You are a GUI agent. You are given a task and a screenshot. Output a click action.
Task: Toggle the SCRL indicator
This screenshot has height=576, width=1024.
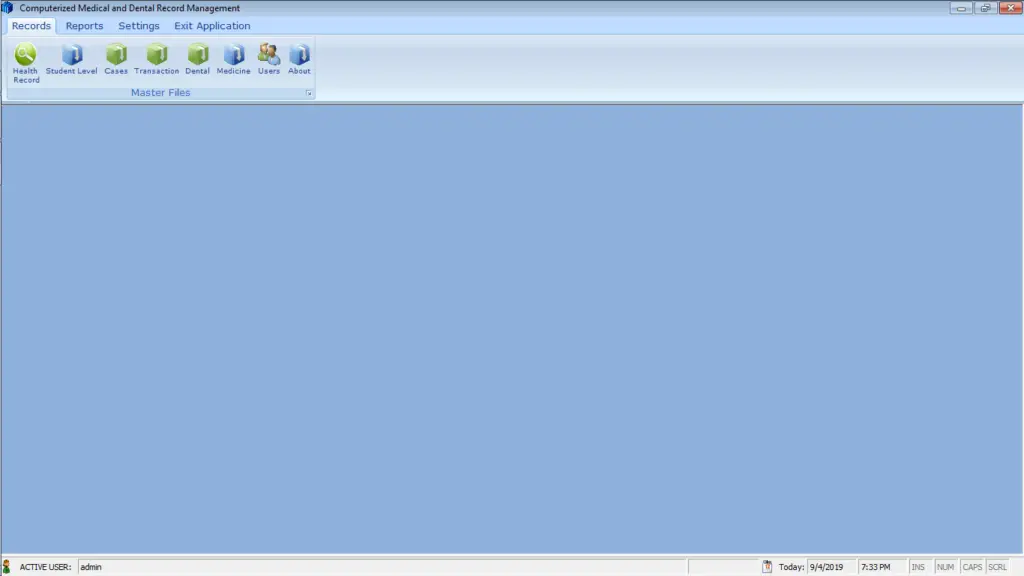(x=997, y=566)
